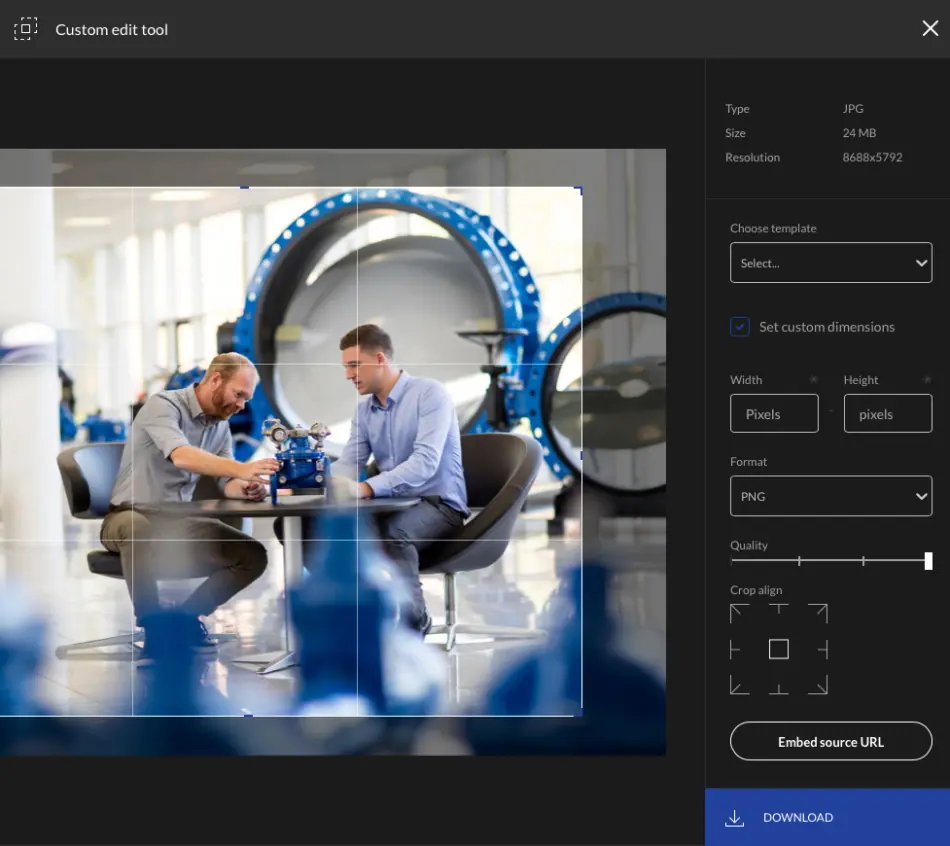Click the Quality slider handle
The width and height of the screenshot is (950, 846).
928,561
